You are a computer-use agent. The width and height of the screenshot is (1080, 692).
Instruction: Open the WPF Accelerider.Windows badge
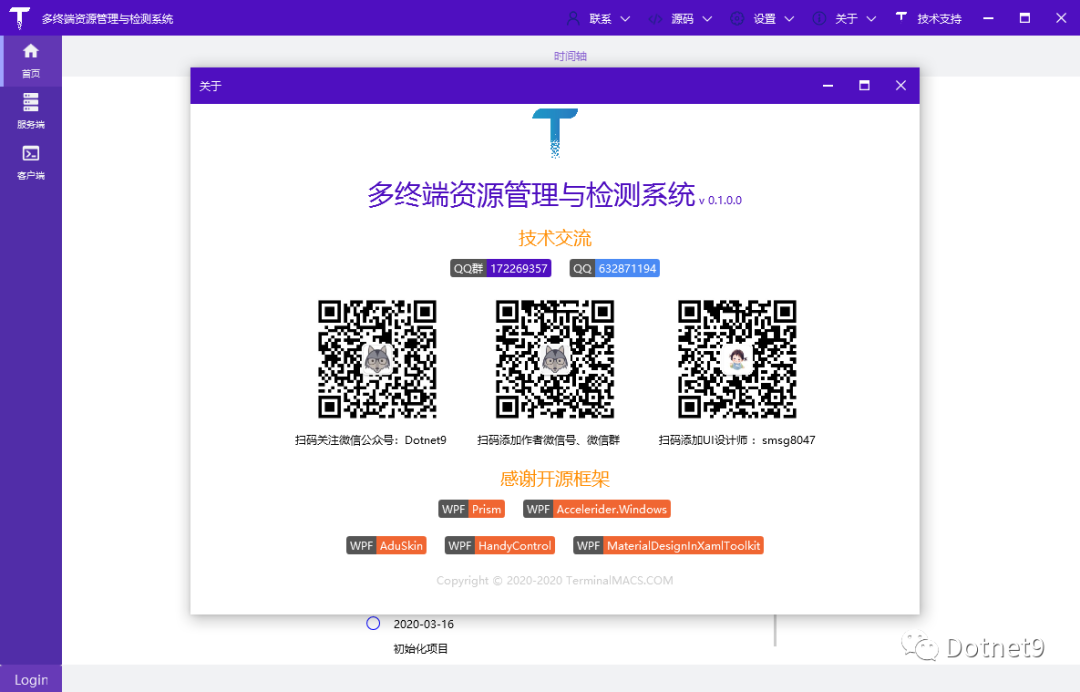597,510
